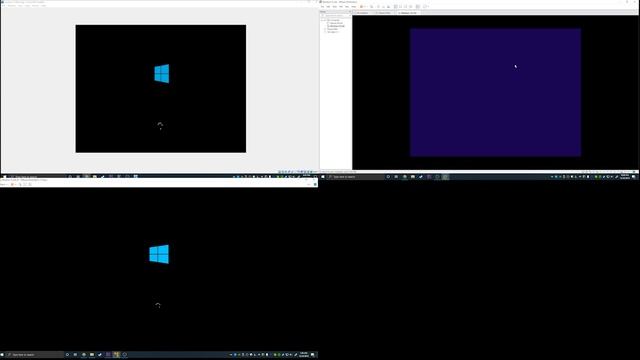Image resolution: width=640 pixels, height=360 pixels.
Task: Click search box in top-left desktop taskbar
Action: 38,177
